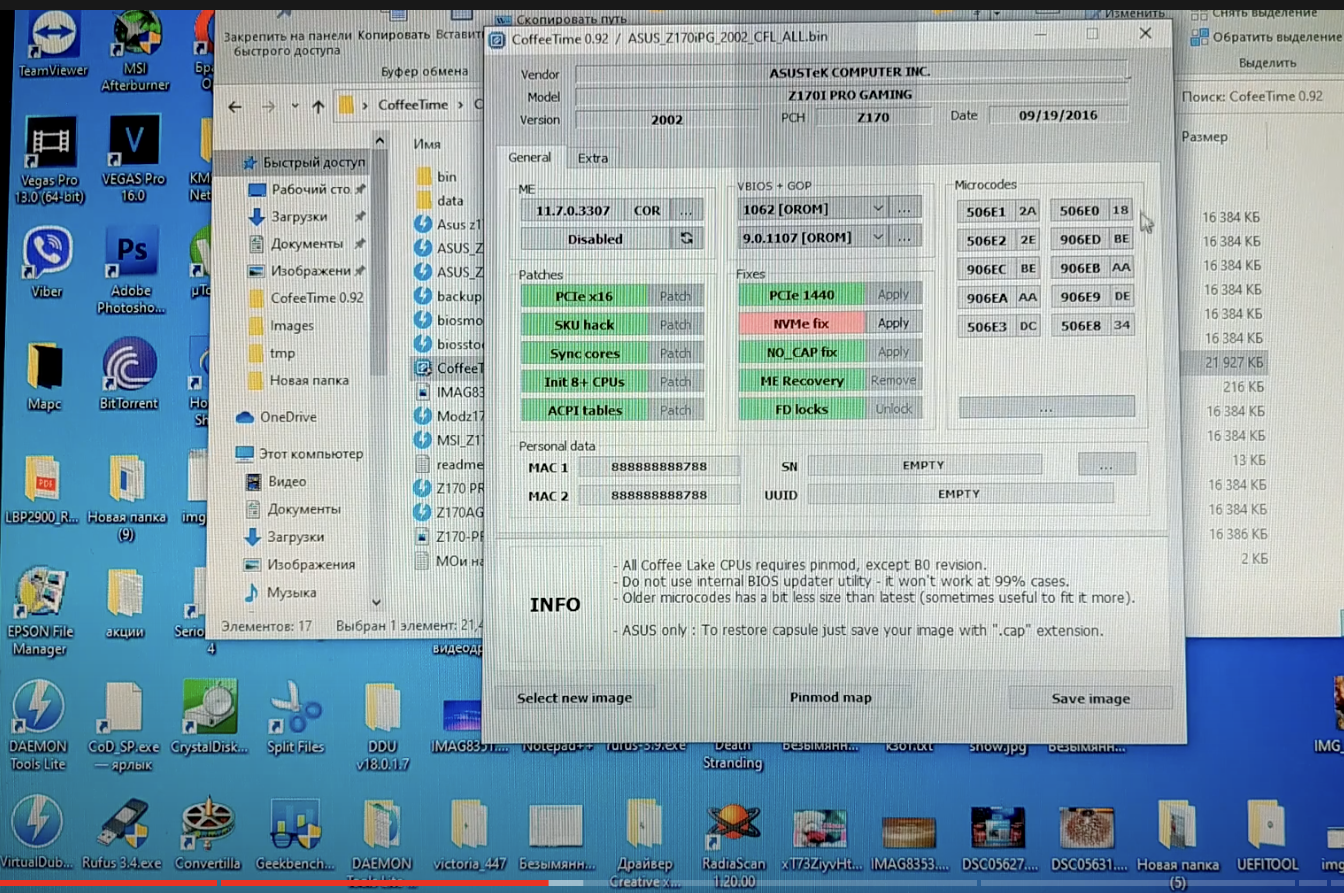This screenshot has height=893, width=1344.
Task: Select Этот компьютер in Explorer sidebar
Action: 300,454
